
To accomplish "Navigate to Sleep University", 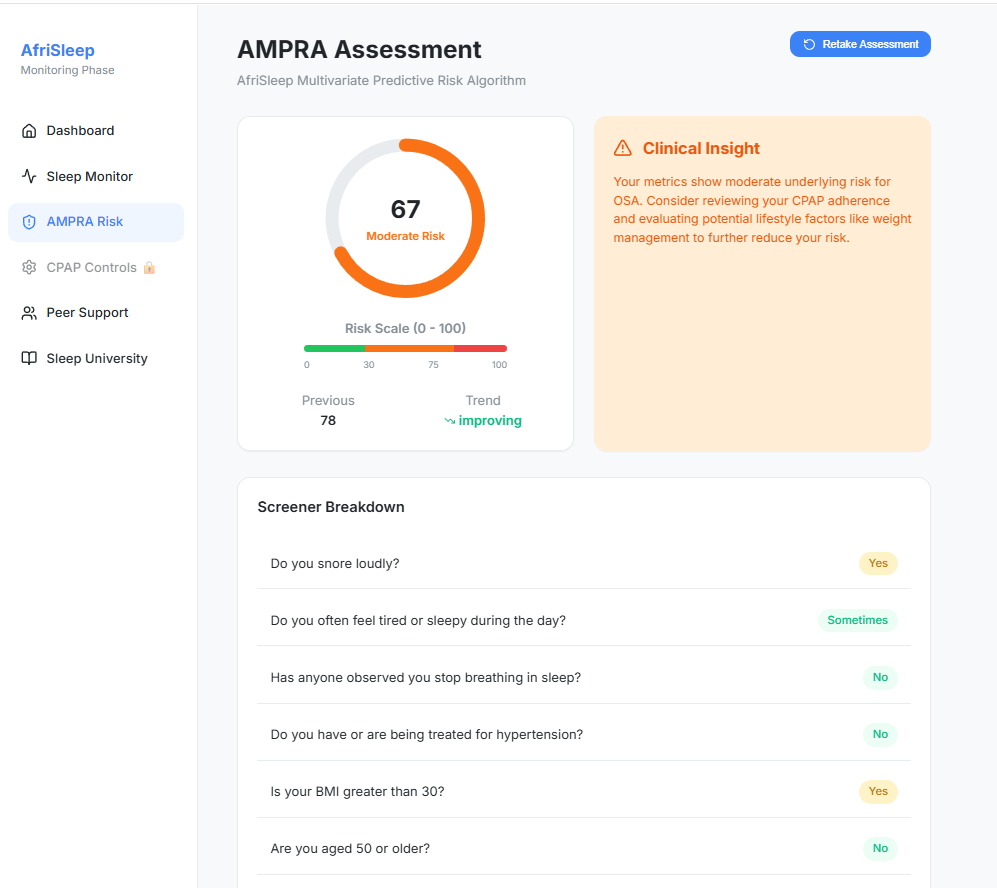I will pyautogui.click(x=96, y=359).
